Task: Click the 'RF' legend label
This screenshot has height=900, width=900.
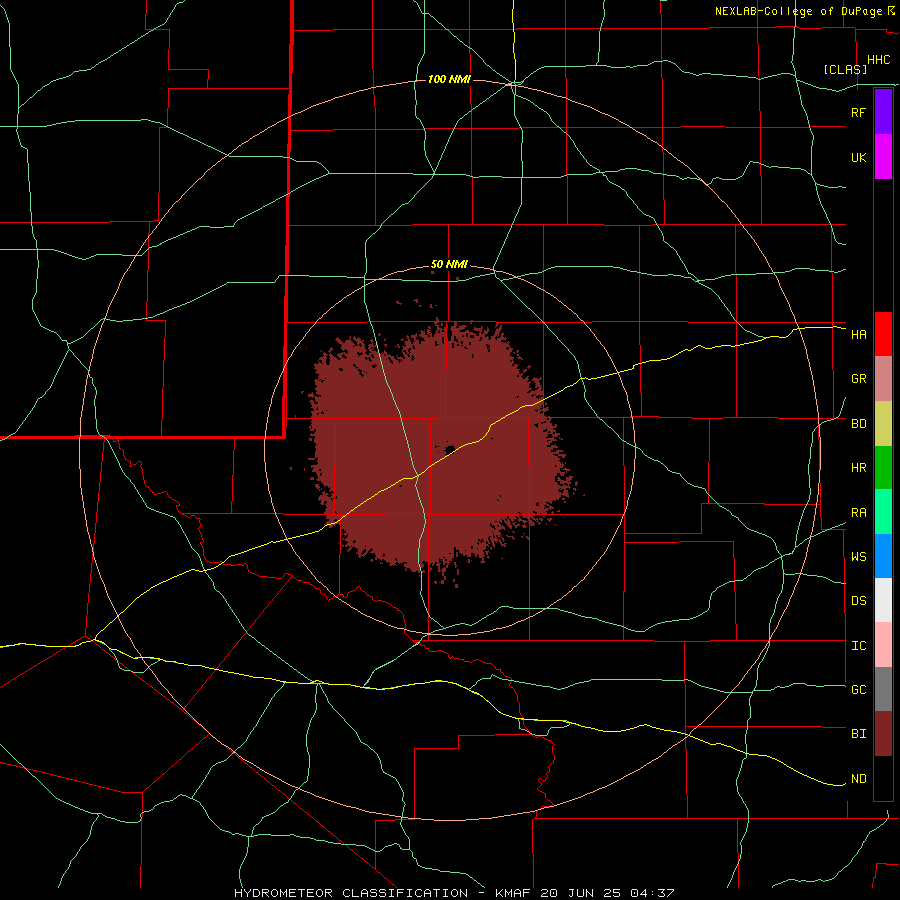Action: [x=858, y=112]
